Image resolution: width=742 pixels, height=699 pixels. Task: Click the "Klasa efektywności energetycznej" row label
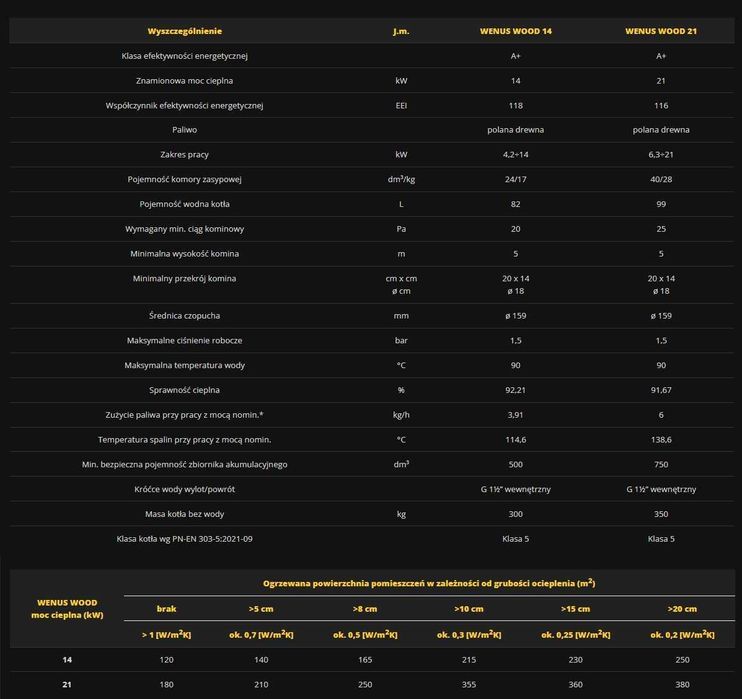click(x=185, y=56)
